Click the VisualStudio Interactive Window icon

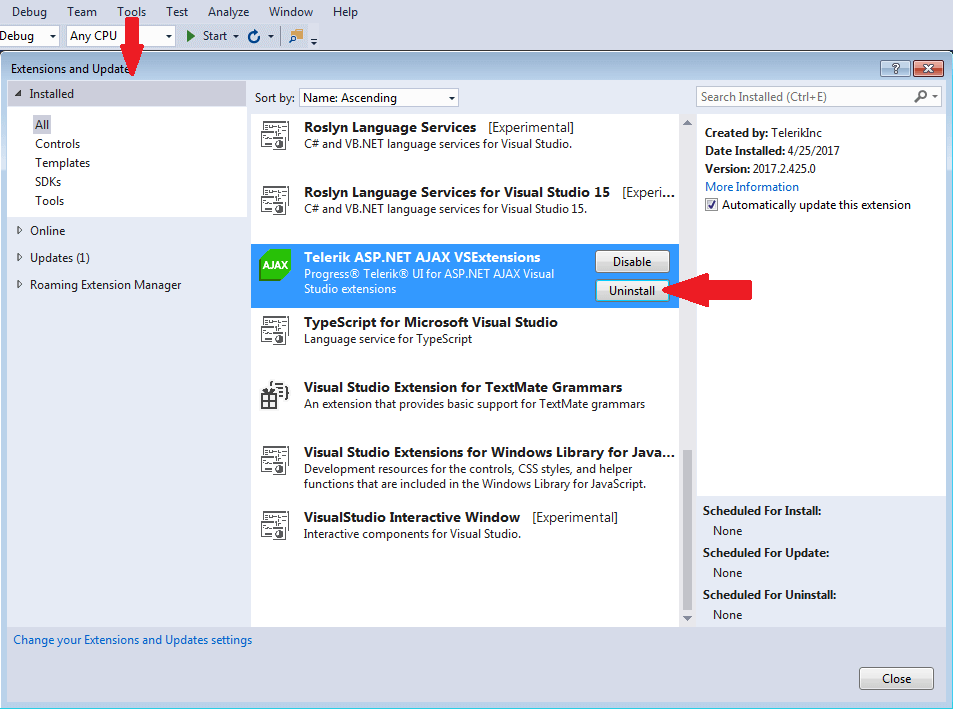click(x=275, y=525)
